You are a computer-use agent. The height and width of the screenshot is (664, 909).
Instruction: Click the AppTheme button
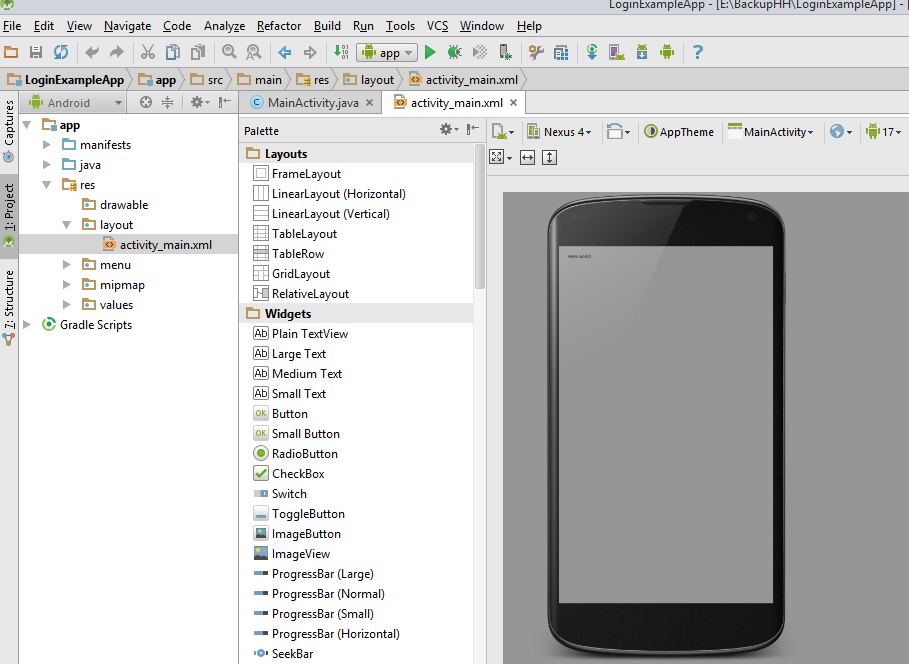679,132
